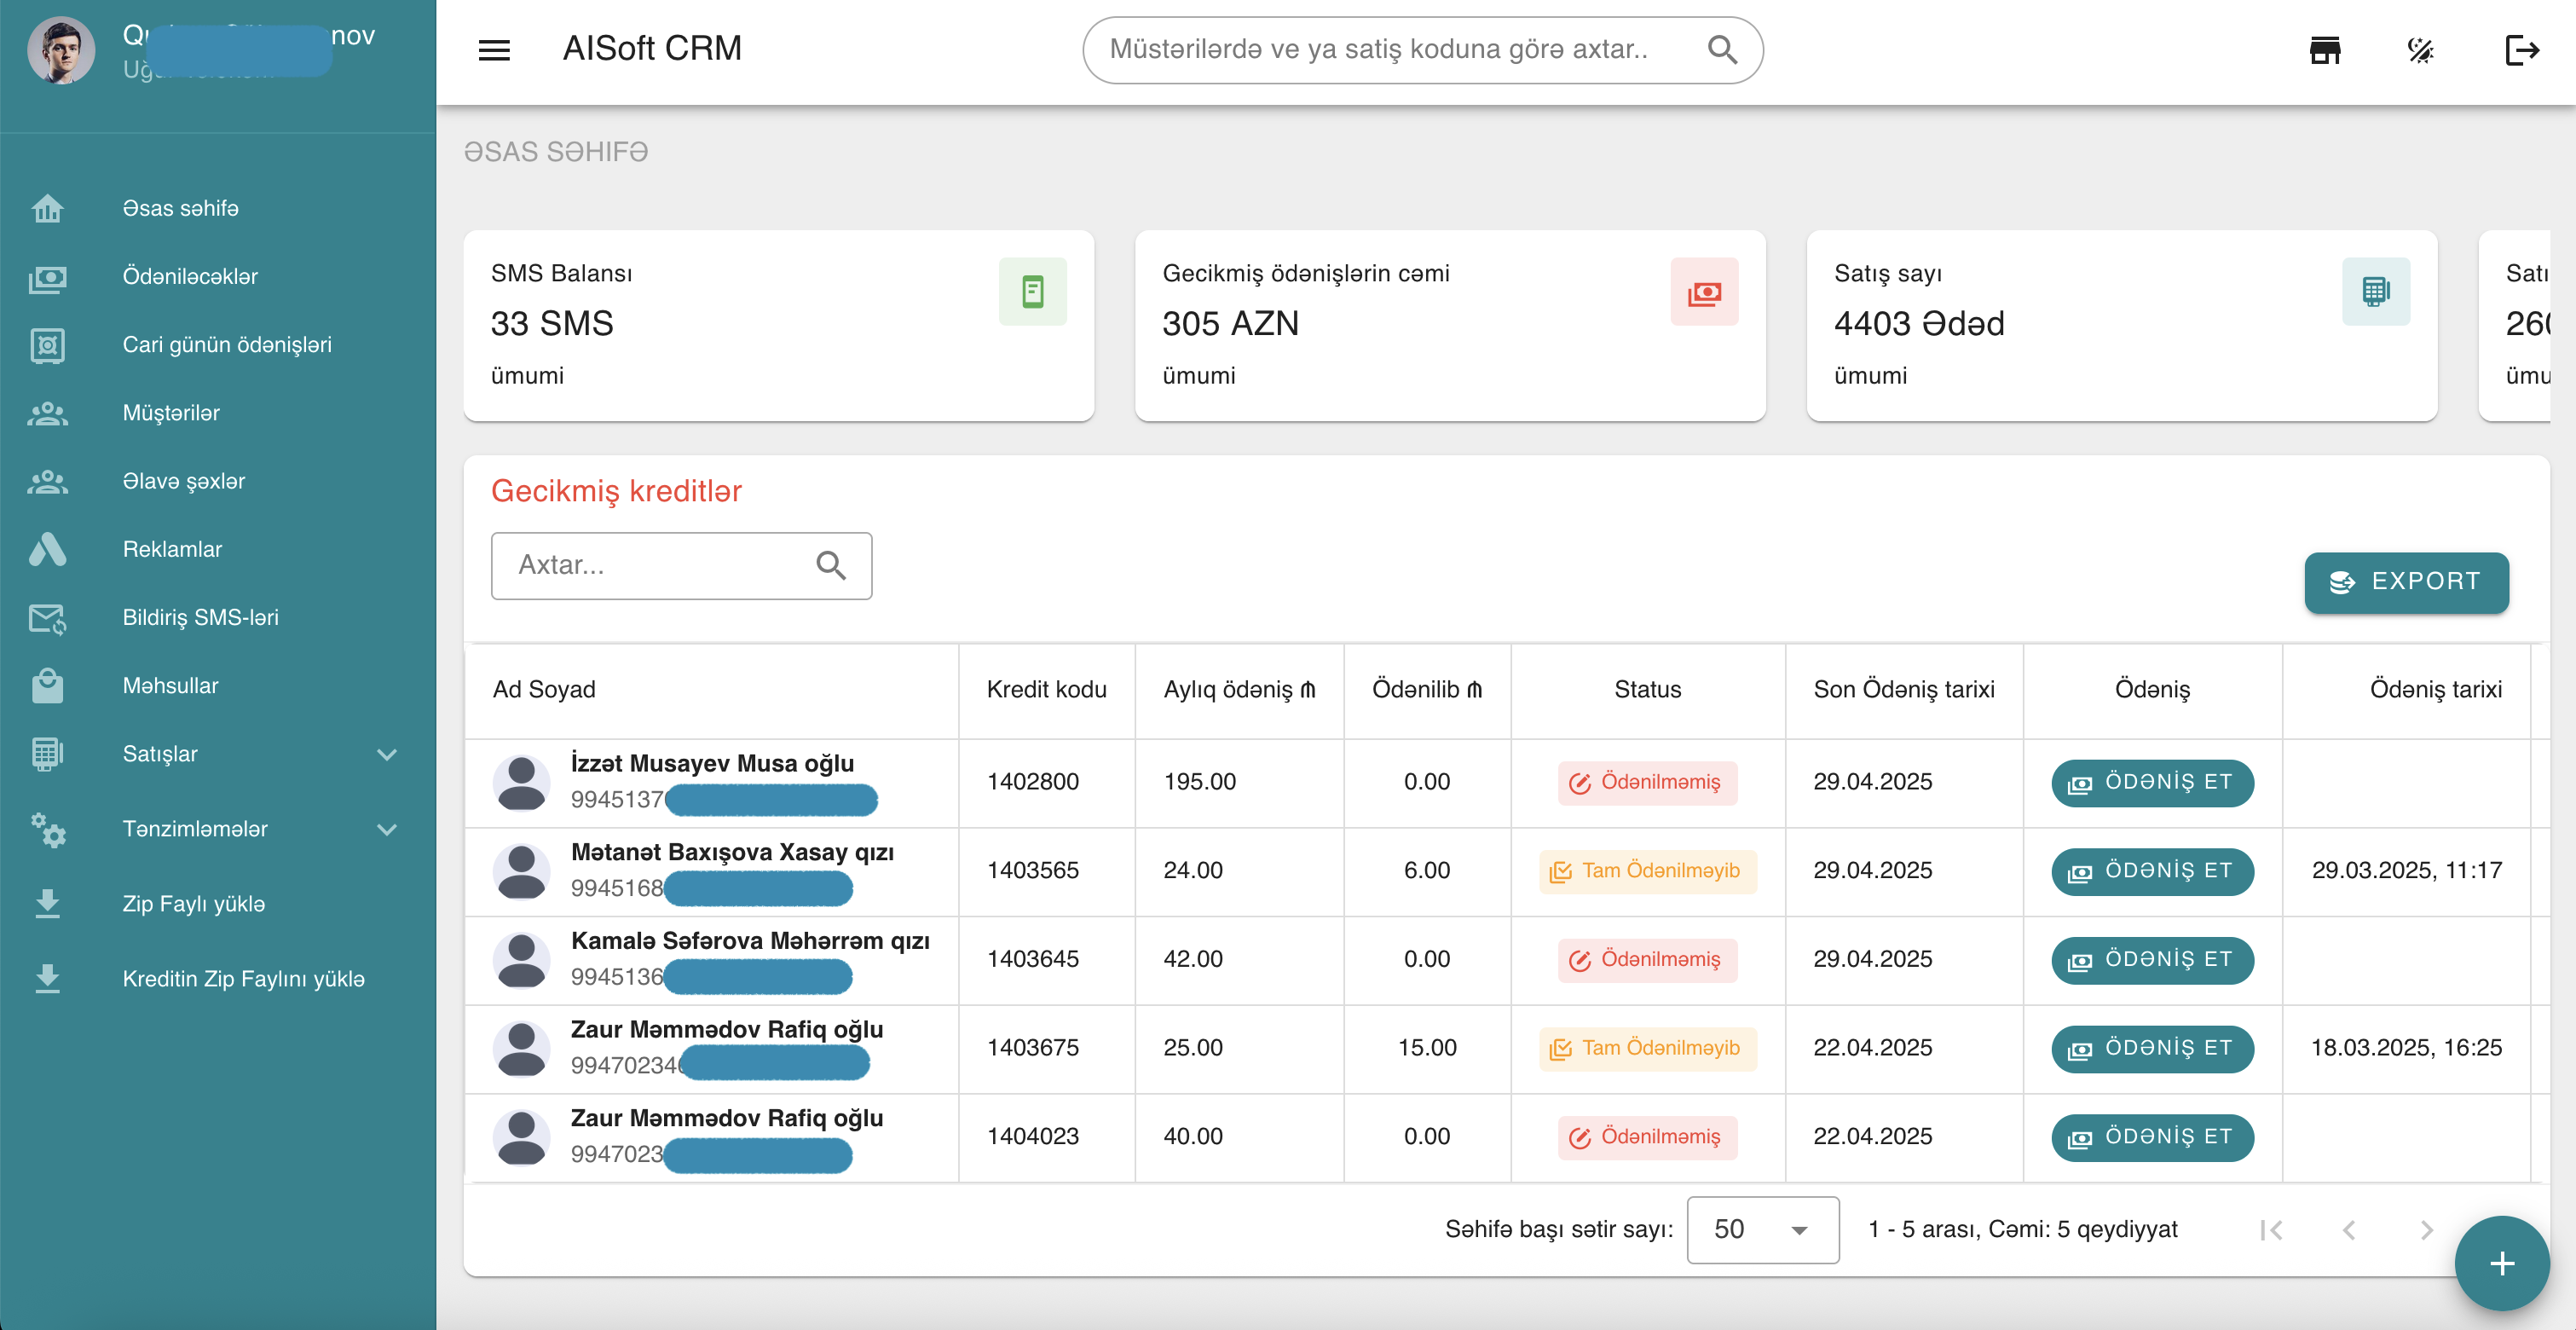Click the red Gecikmiş ödənişlər card icon
Viewport: 2576px width, 1330px height.
(1704, 292)
